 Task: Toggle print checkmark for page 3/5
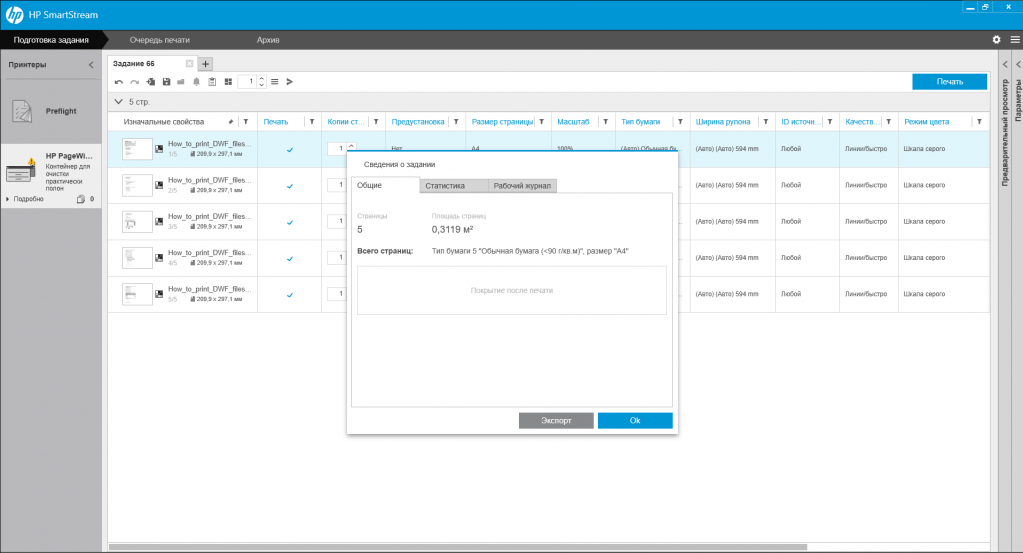pyautogui.click(x=290, y=223)
